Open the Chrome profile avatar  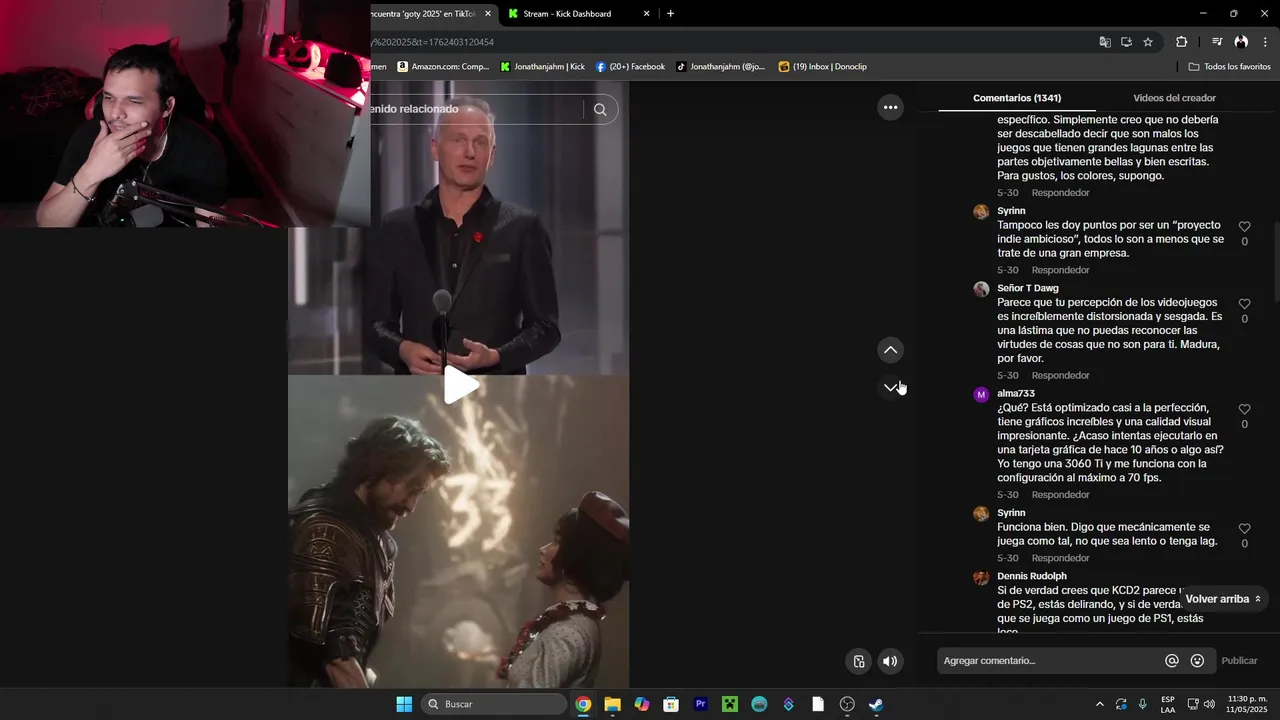tap(1241, 42)
